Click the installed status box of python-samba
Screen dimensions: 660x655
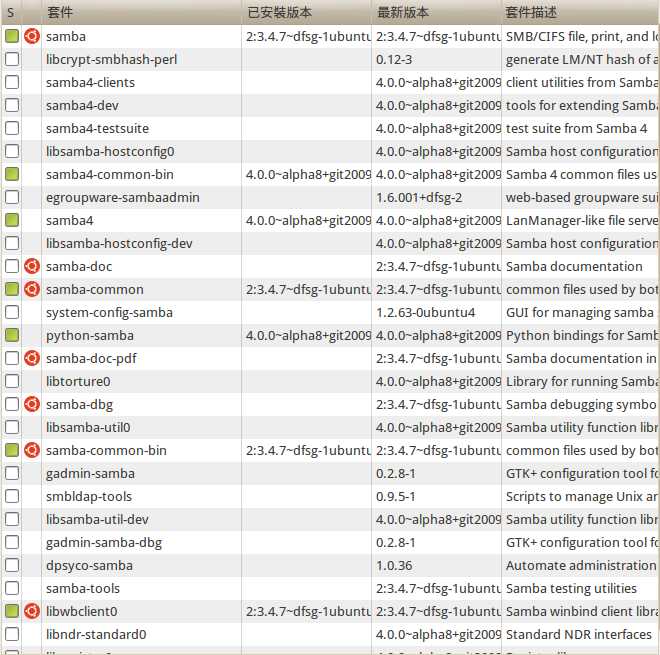click(x=12, y=335)
